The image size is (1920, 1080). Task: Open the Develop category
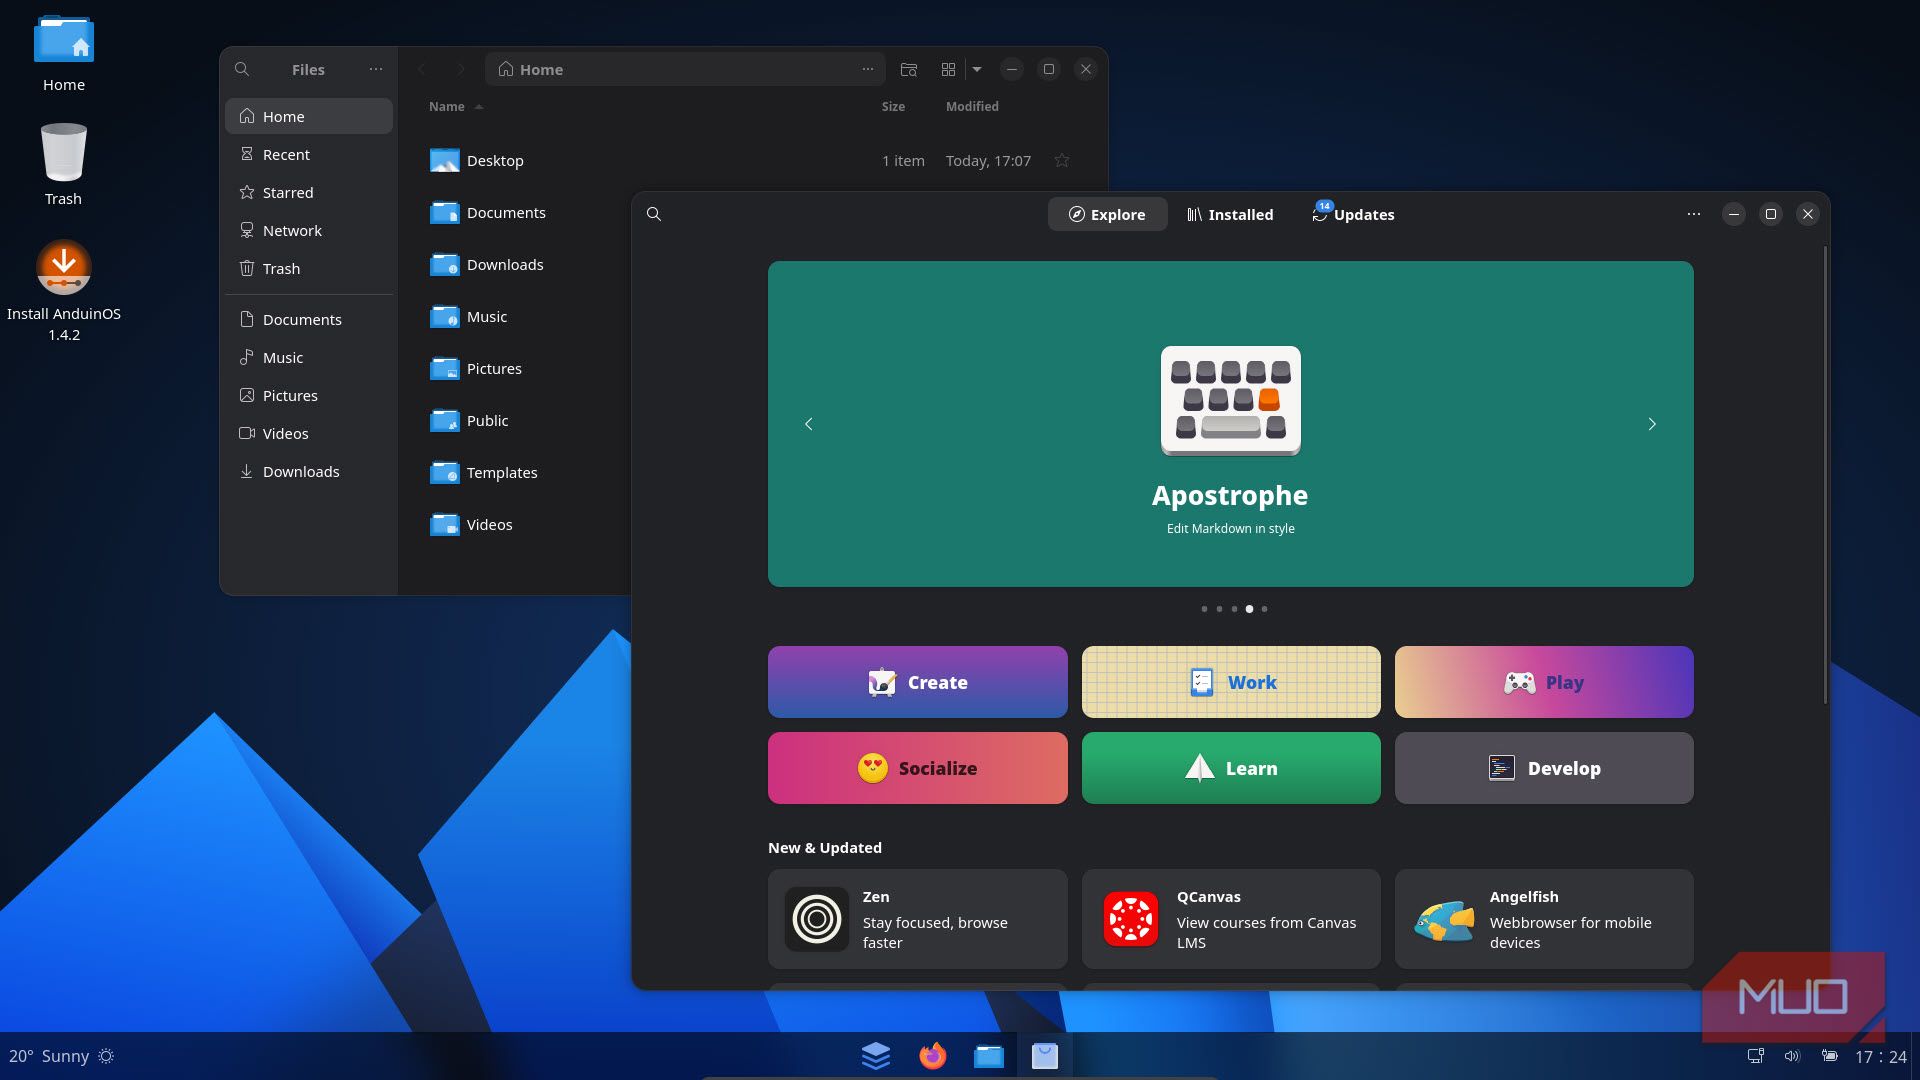point(1544,768)
